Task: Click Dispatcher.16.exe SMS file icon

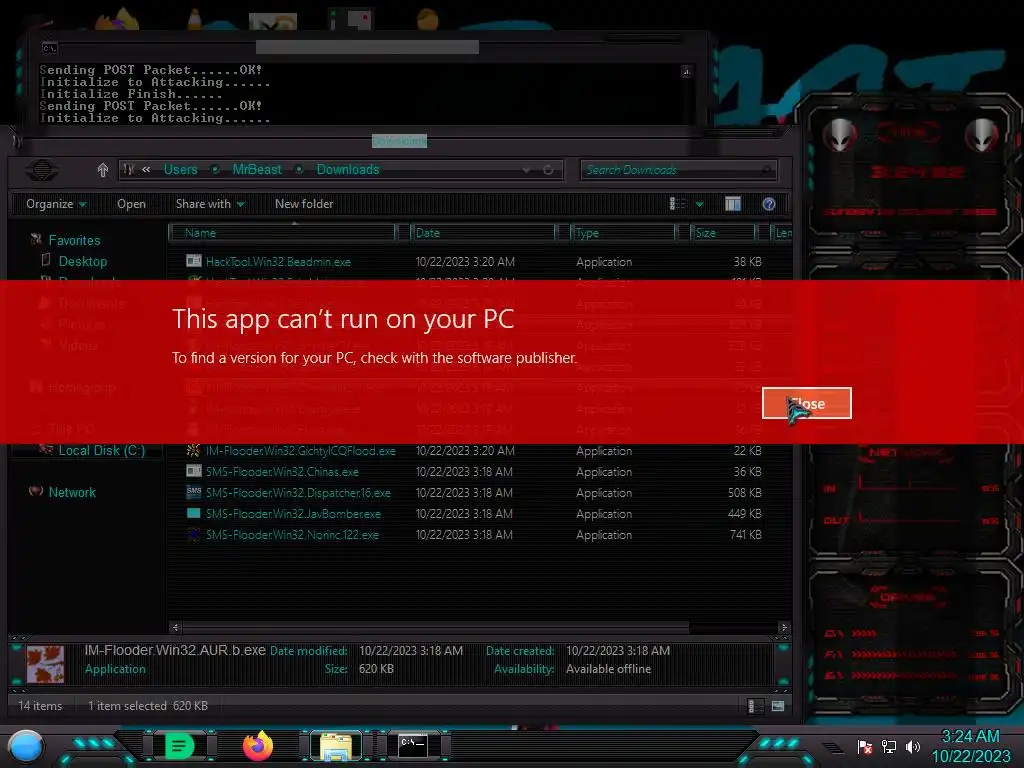Action: click(x=193, y=492)
